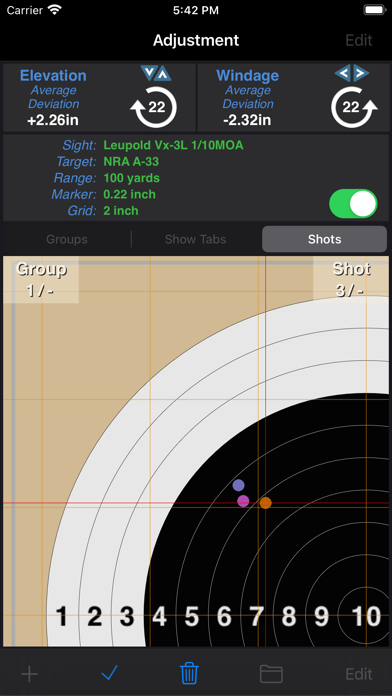Tap the plus add icon
392x696 pixels.
pyautogui.click(x=29, y=674)
